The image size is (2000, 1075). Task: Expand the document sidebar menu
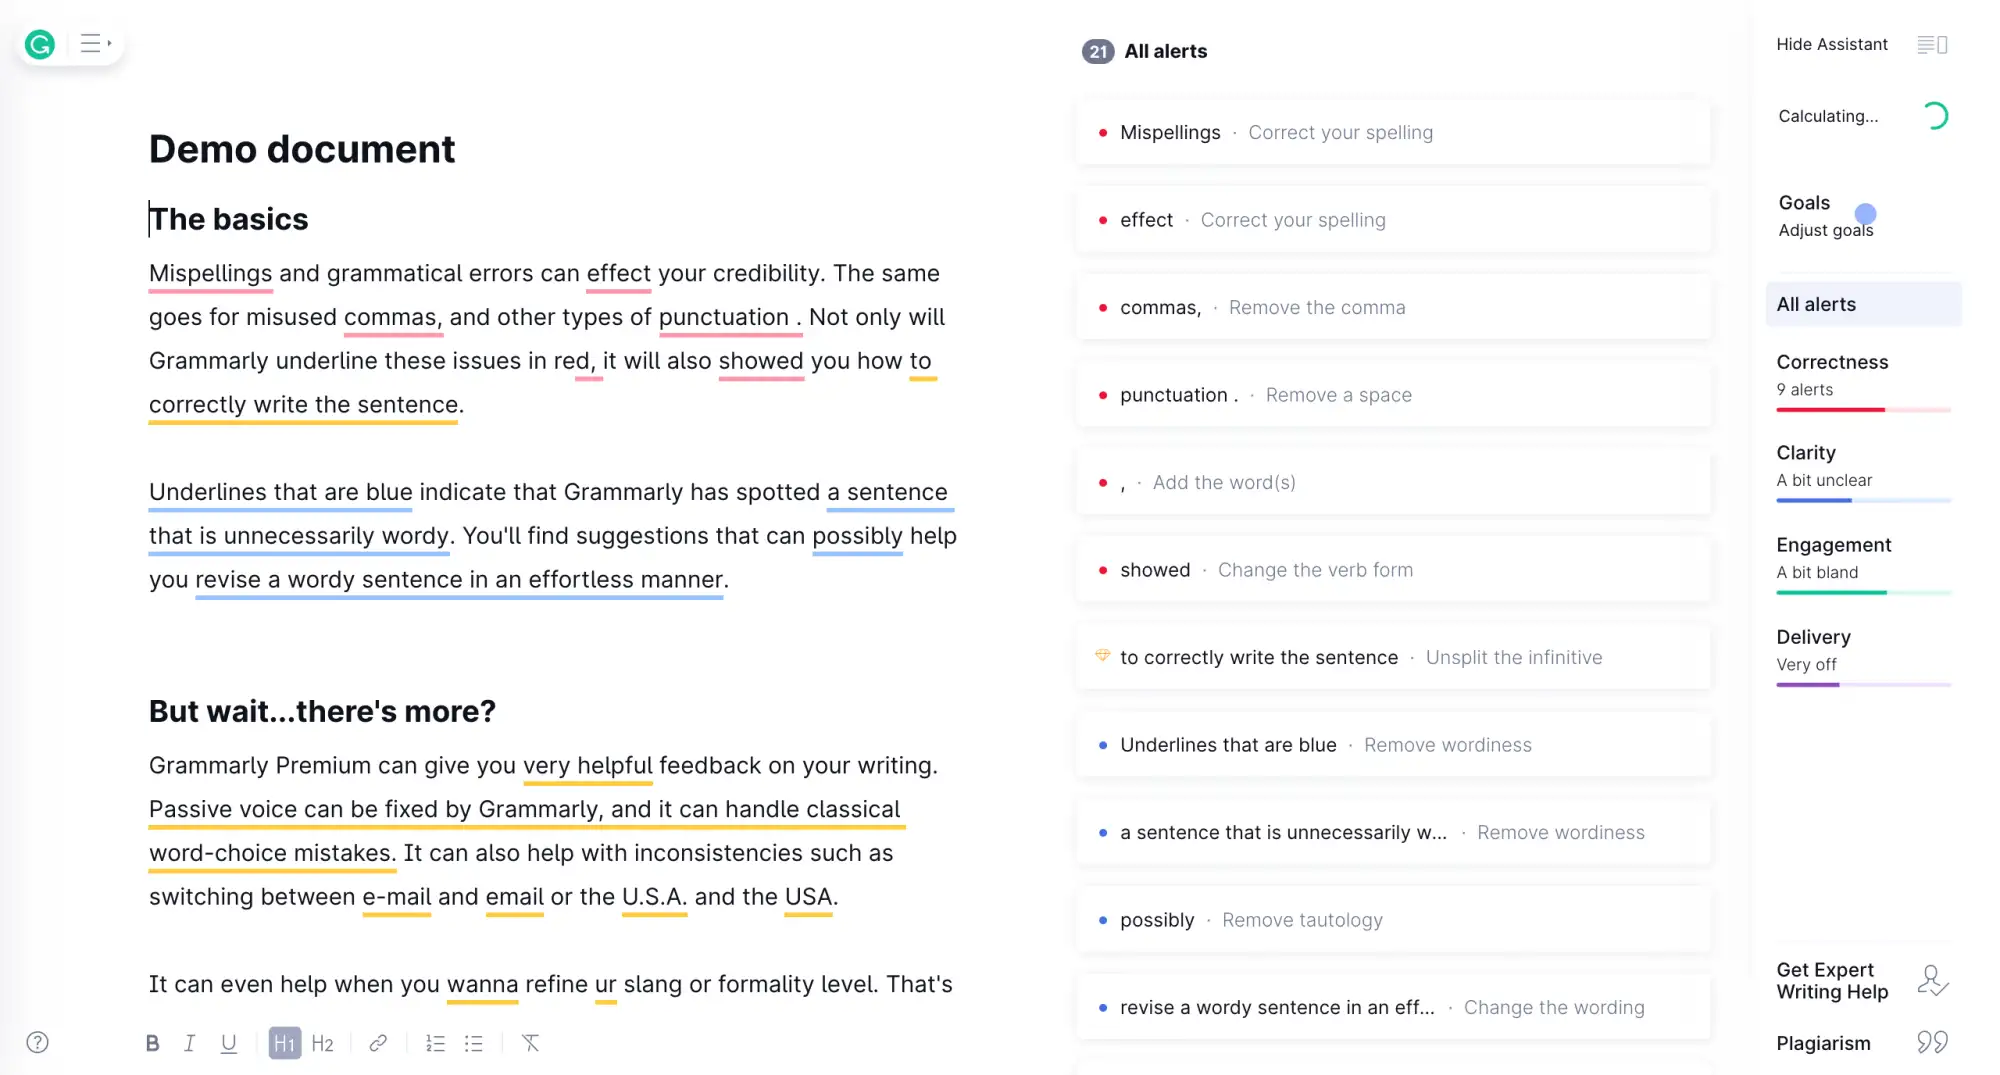[91, 43]
